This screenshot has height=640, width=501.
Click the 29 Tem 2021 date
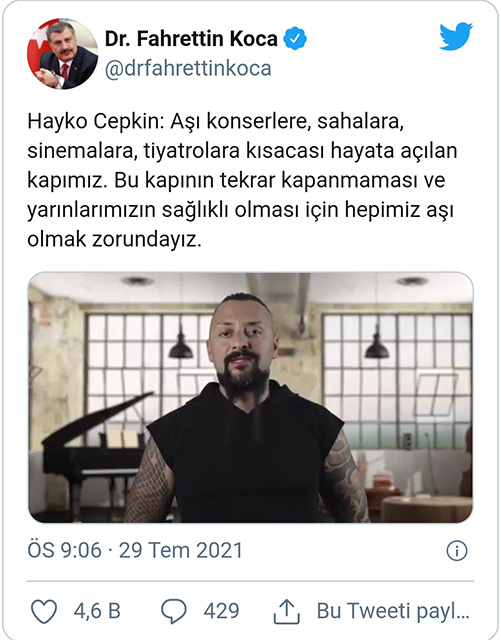(x=181, y=550)
